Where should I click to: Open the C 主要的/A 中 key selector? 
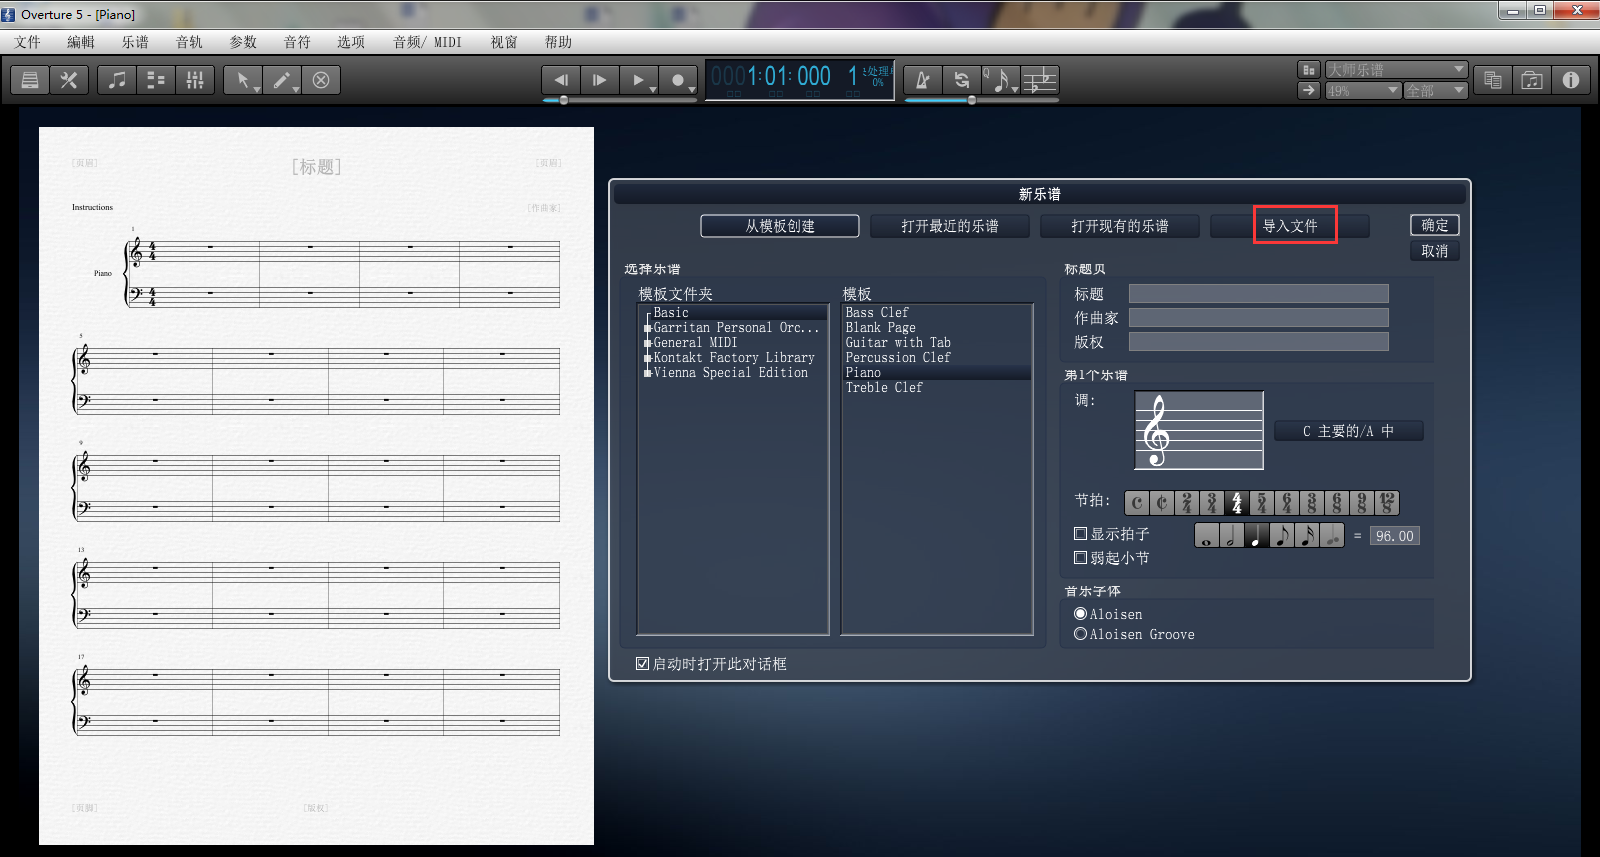(x=1348, y=431)
